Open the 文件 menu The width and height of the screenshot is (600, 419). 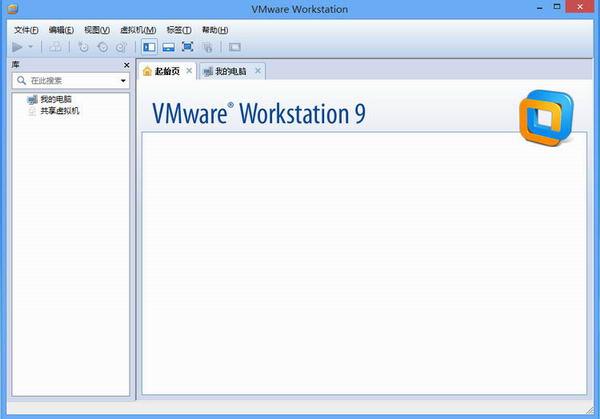point(26,30)
